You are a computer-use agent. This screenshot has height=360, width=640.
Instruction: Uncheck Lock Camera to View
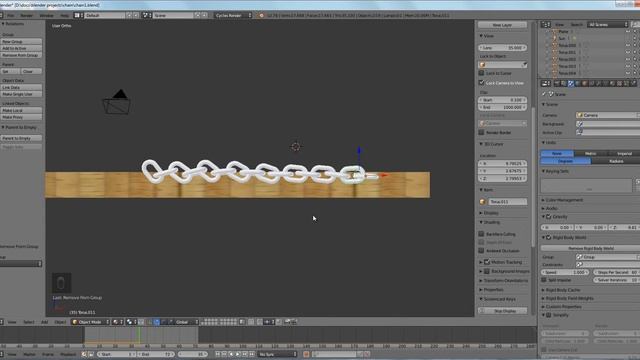482,83
